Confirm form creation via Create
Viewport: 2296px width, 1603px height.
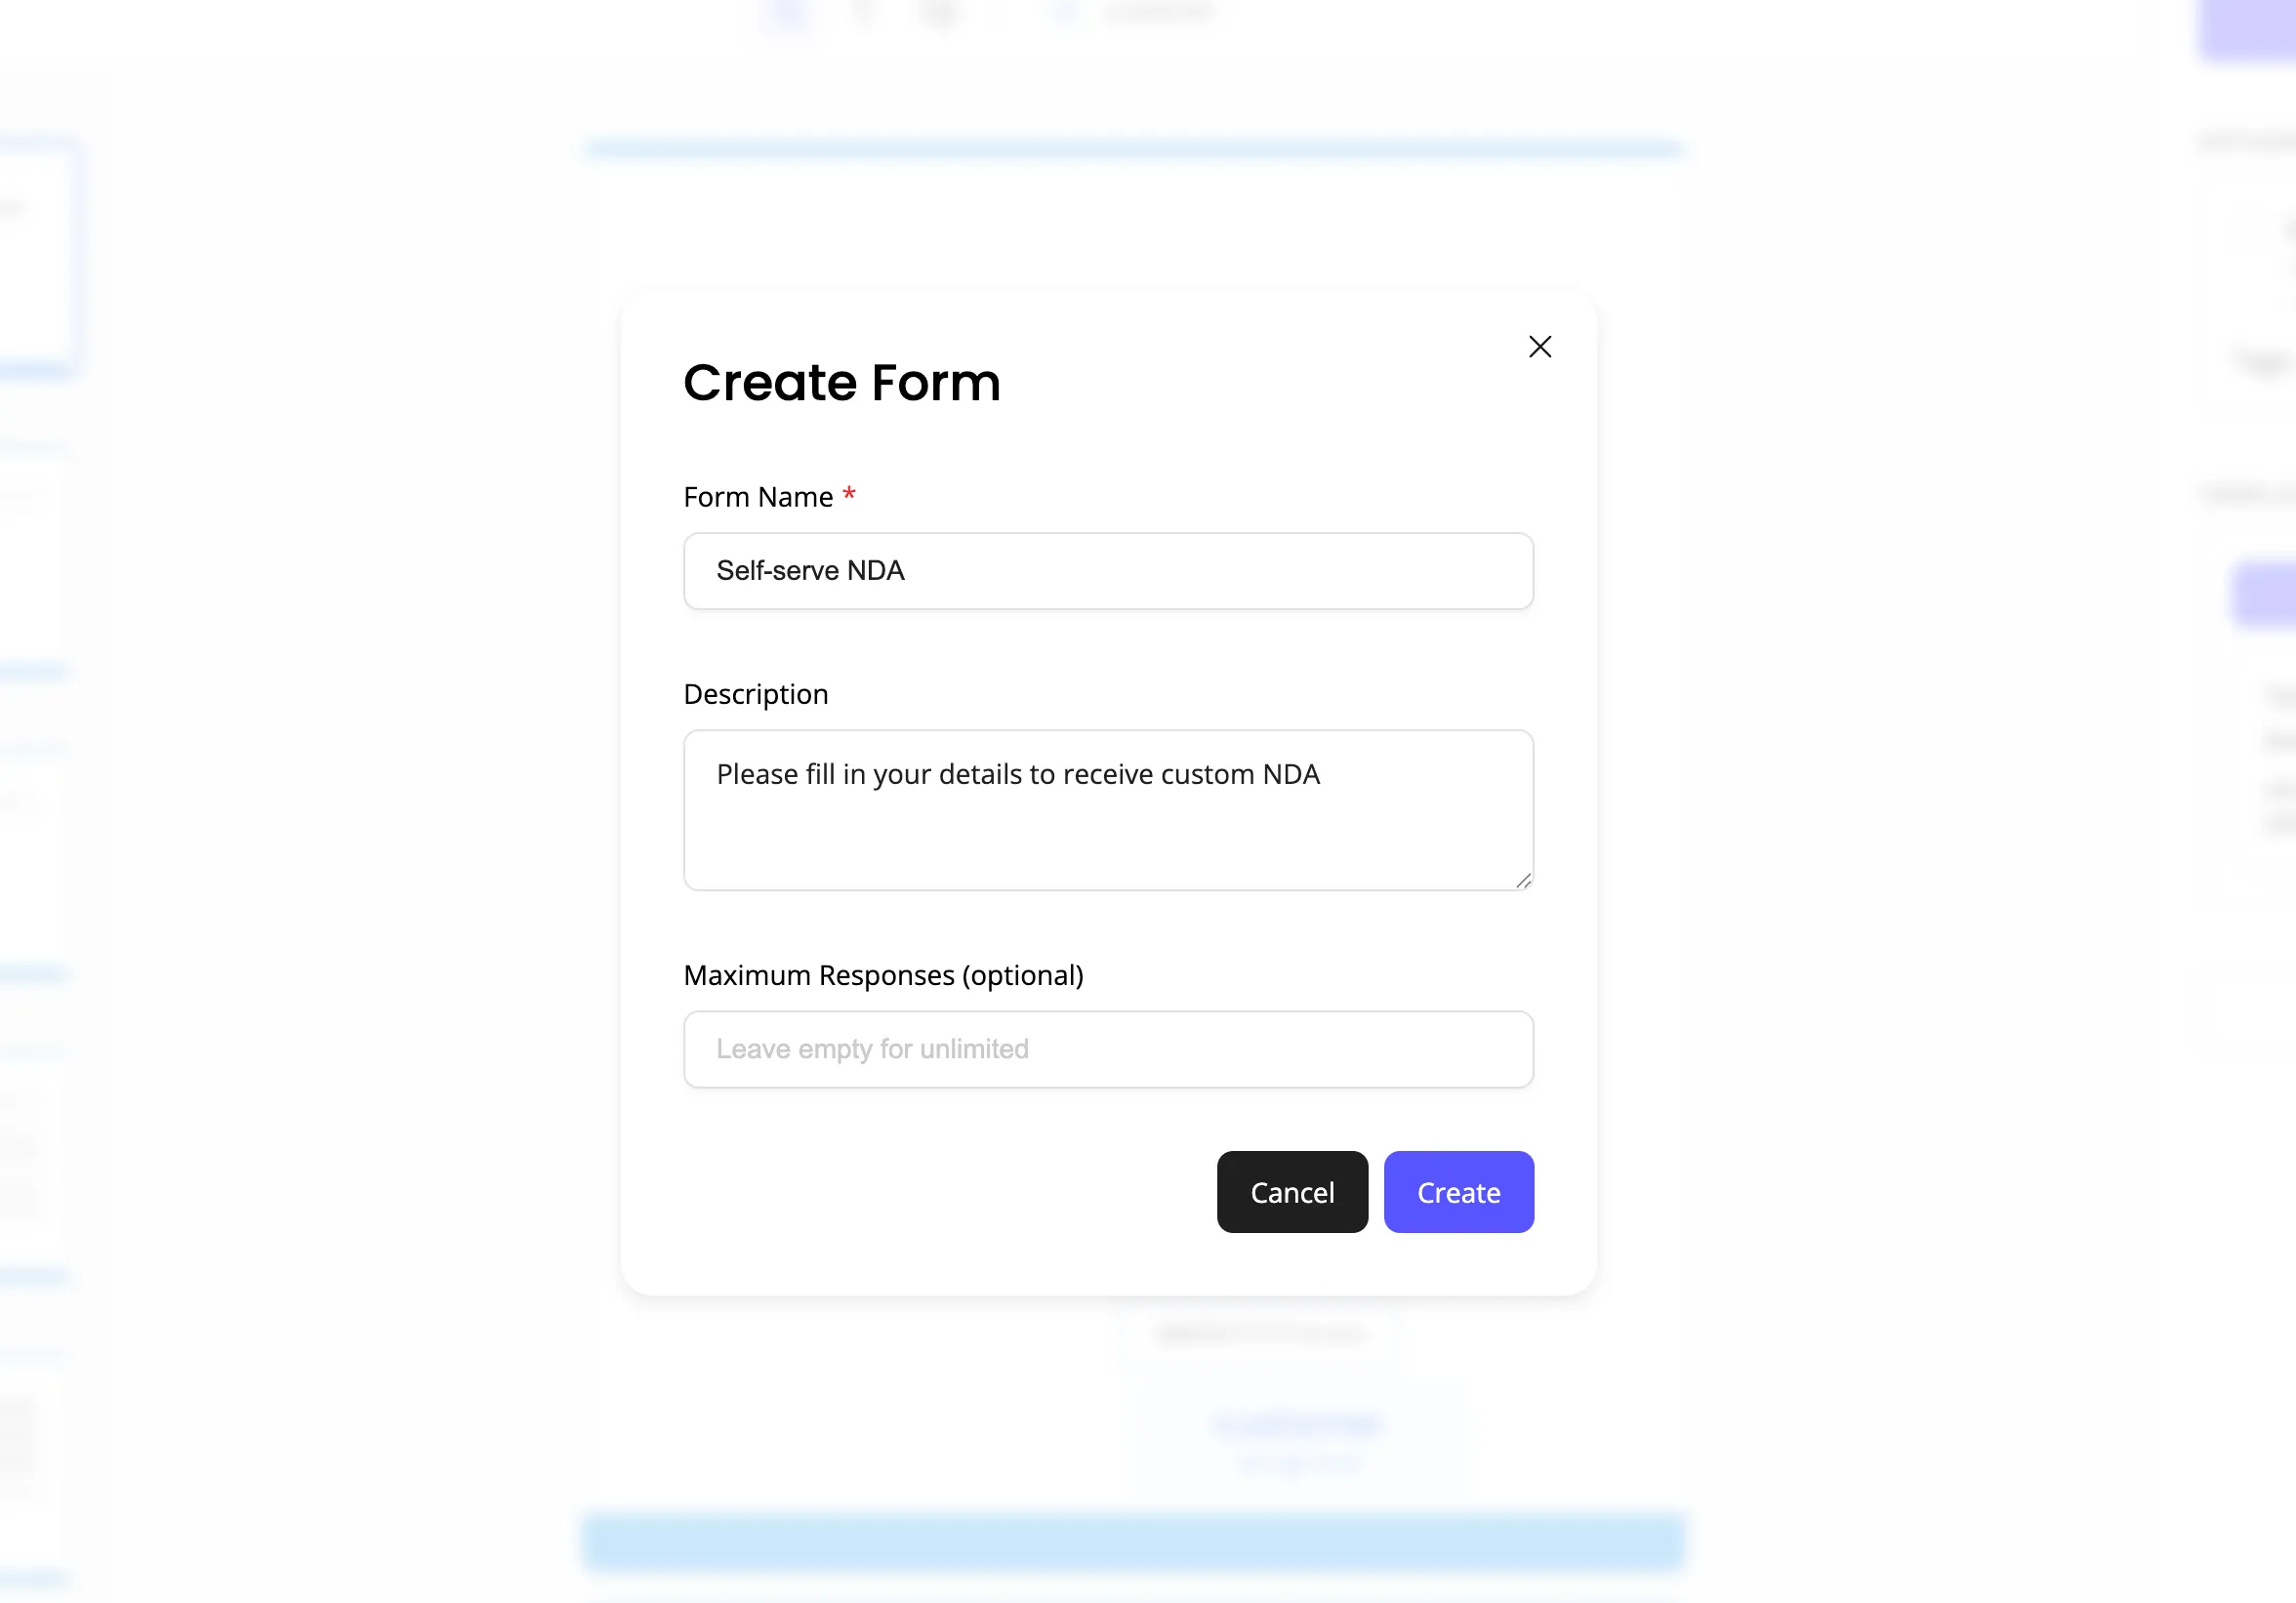[1458, 1192]
